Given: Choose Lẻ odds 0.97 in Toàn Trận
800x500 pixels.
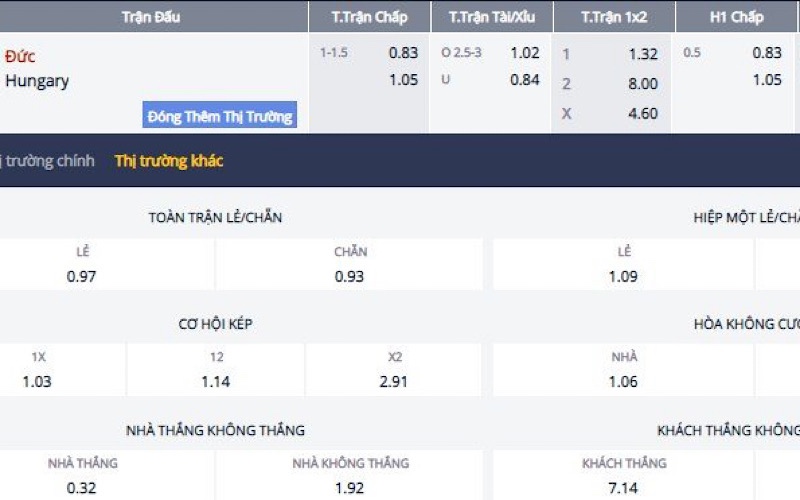Looking at the screenshot, I should click(x=82, y=276).
